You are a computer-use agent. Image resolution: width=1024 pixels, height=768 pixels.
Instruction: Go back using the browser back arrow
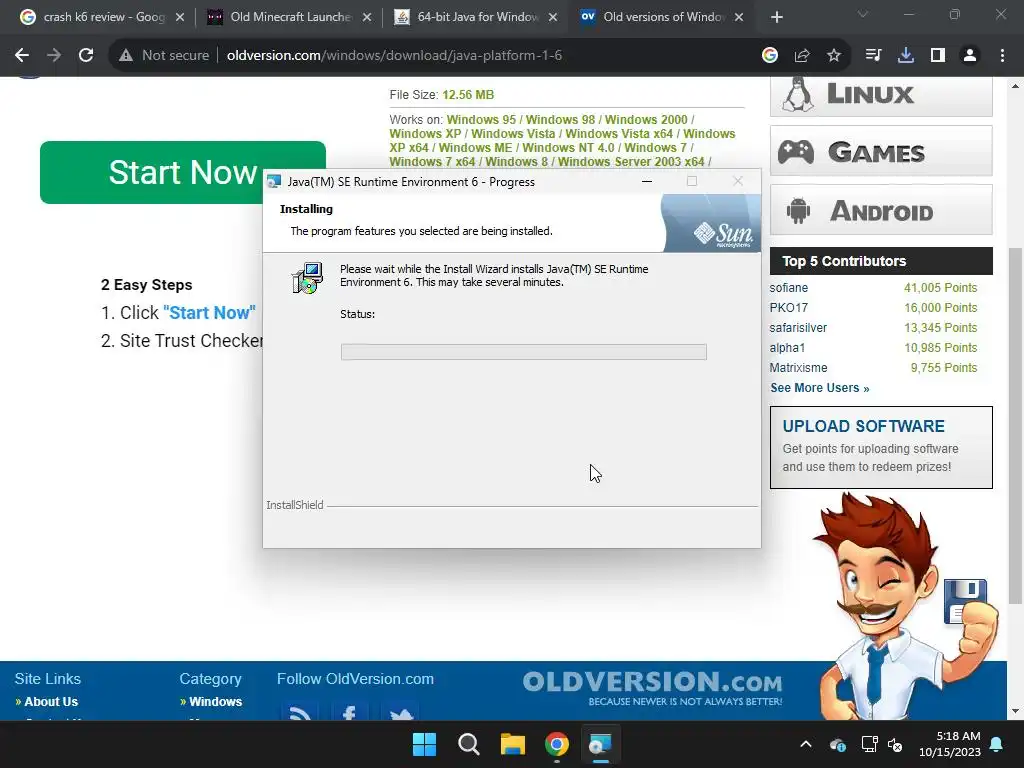pos(22,56)
